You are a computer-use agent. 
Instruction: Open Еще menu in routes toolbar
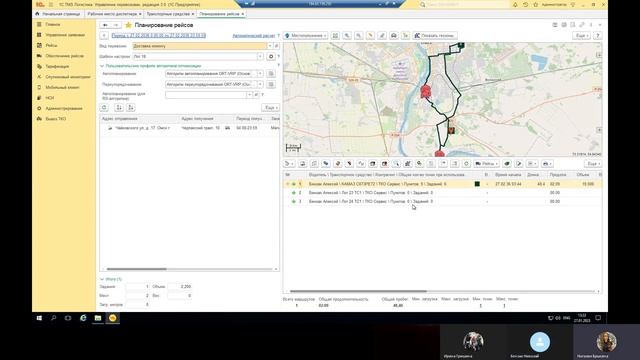pos(593,164)
